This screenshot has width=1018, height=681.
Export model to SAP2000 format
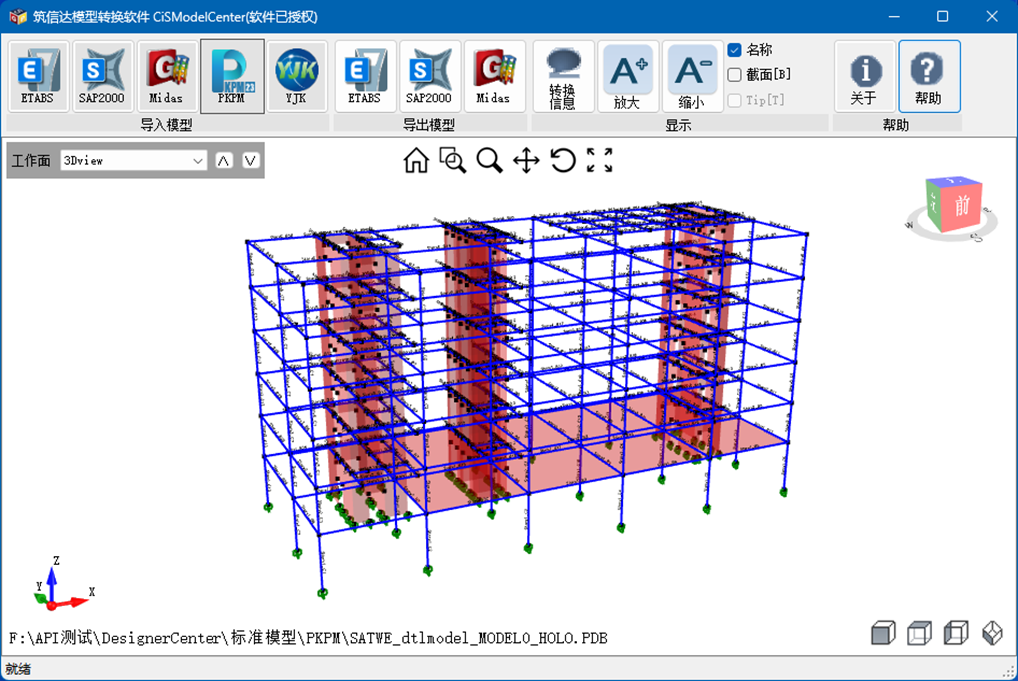[x=429, y=76]
